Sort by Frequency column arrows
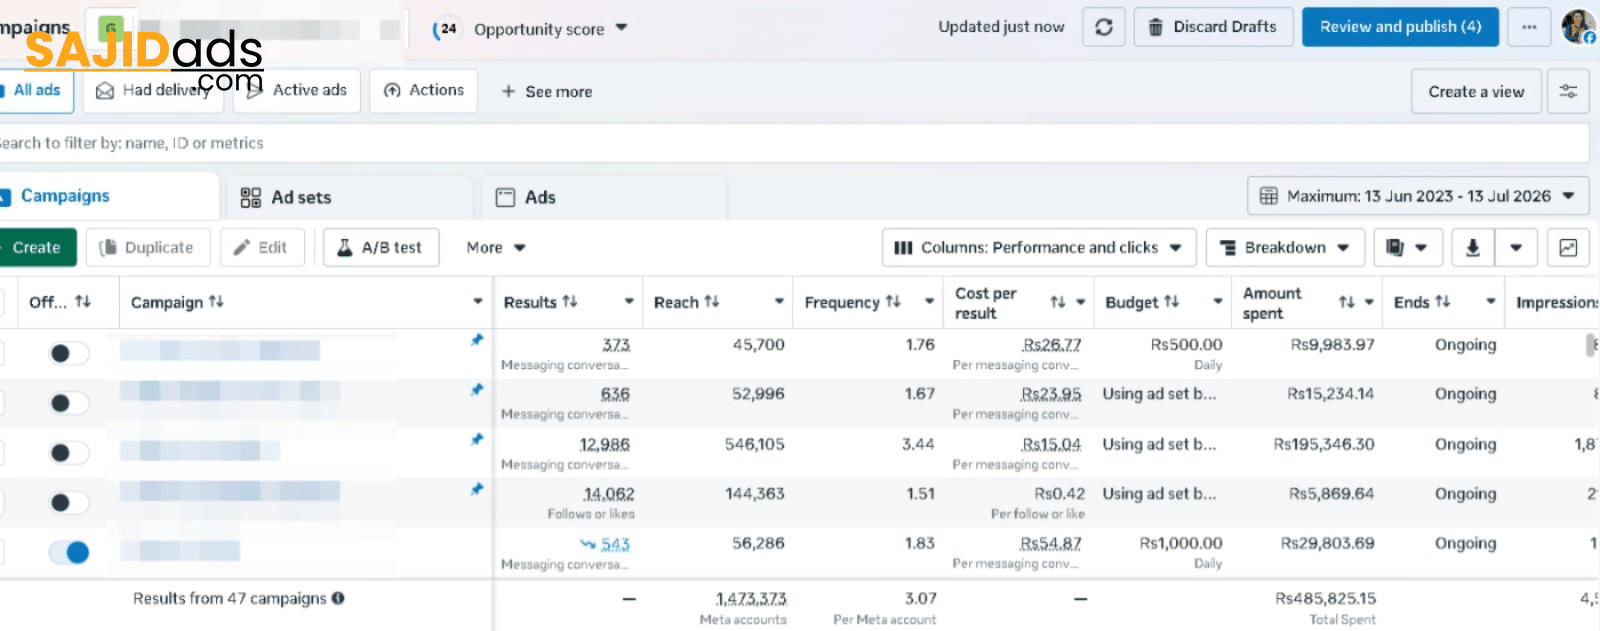 [893, 302]
